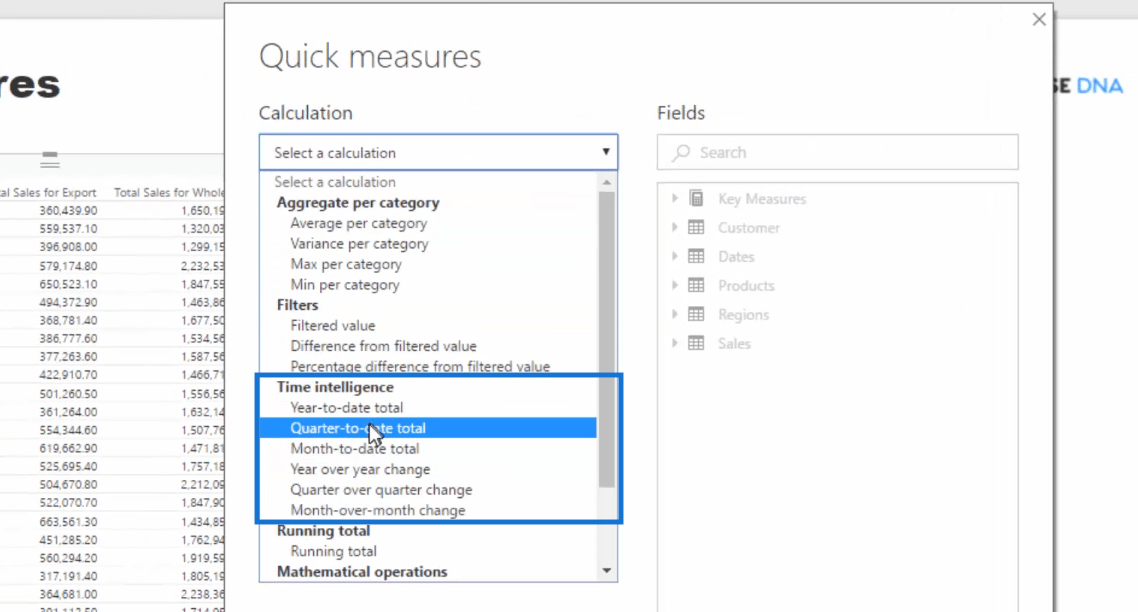Click the calculation list scrollbar thumb
Screen dimensions: 1138x612
[607, 340]
